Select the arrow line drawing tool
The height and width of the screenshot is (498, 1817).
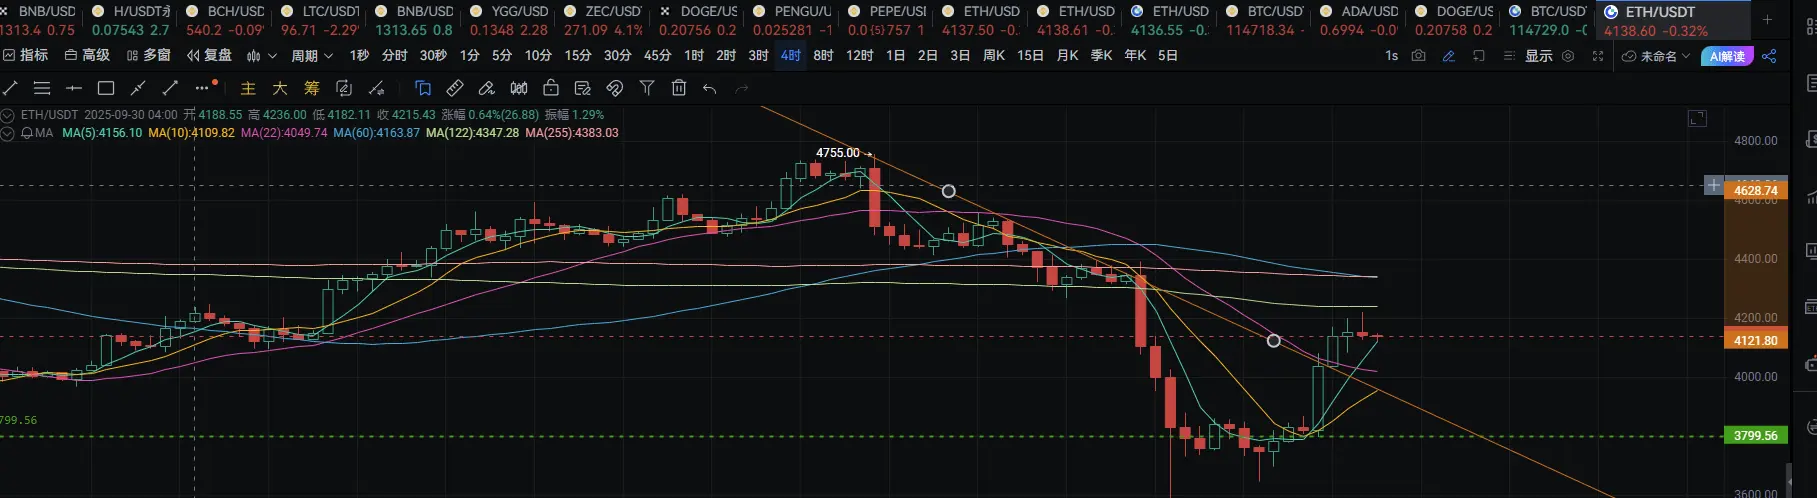pyautogui.click(x=171, y=88)
